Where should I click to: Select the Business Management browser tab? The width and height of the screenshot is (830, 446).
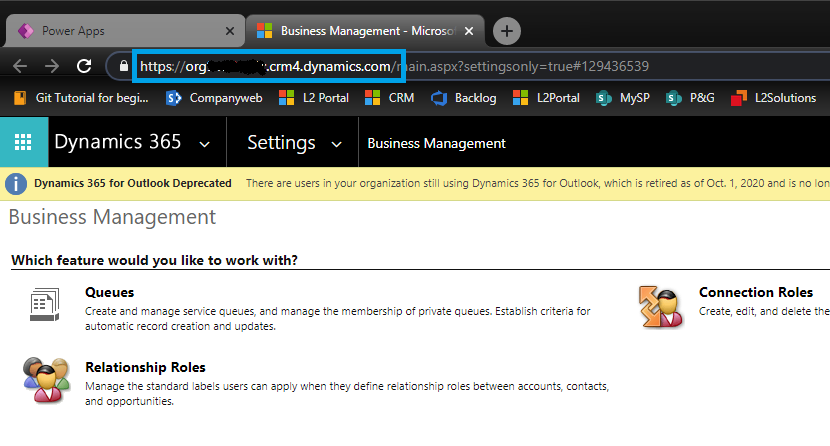point(360,31)
